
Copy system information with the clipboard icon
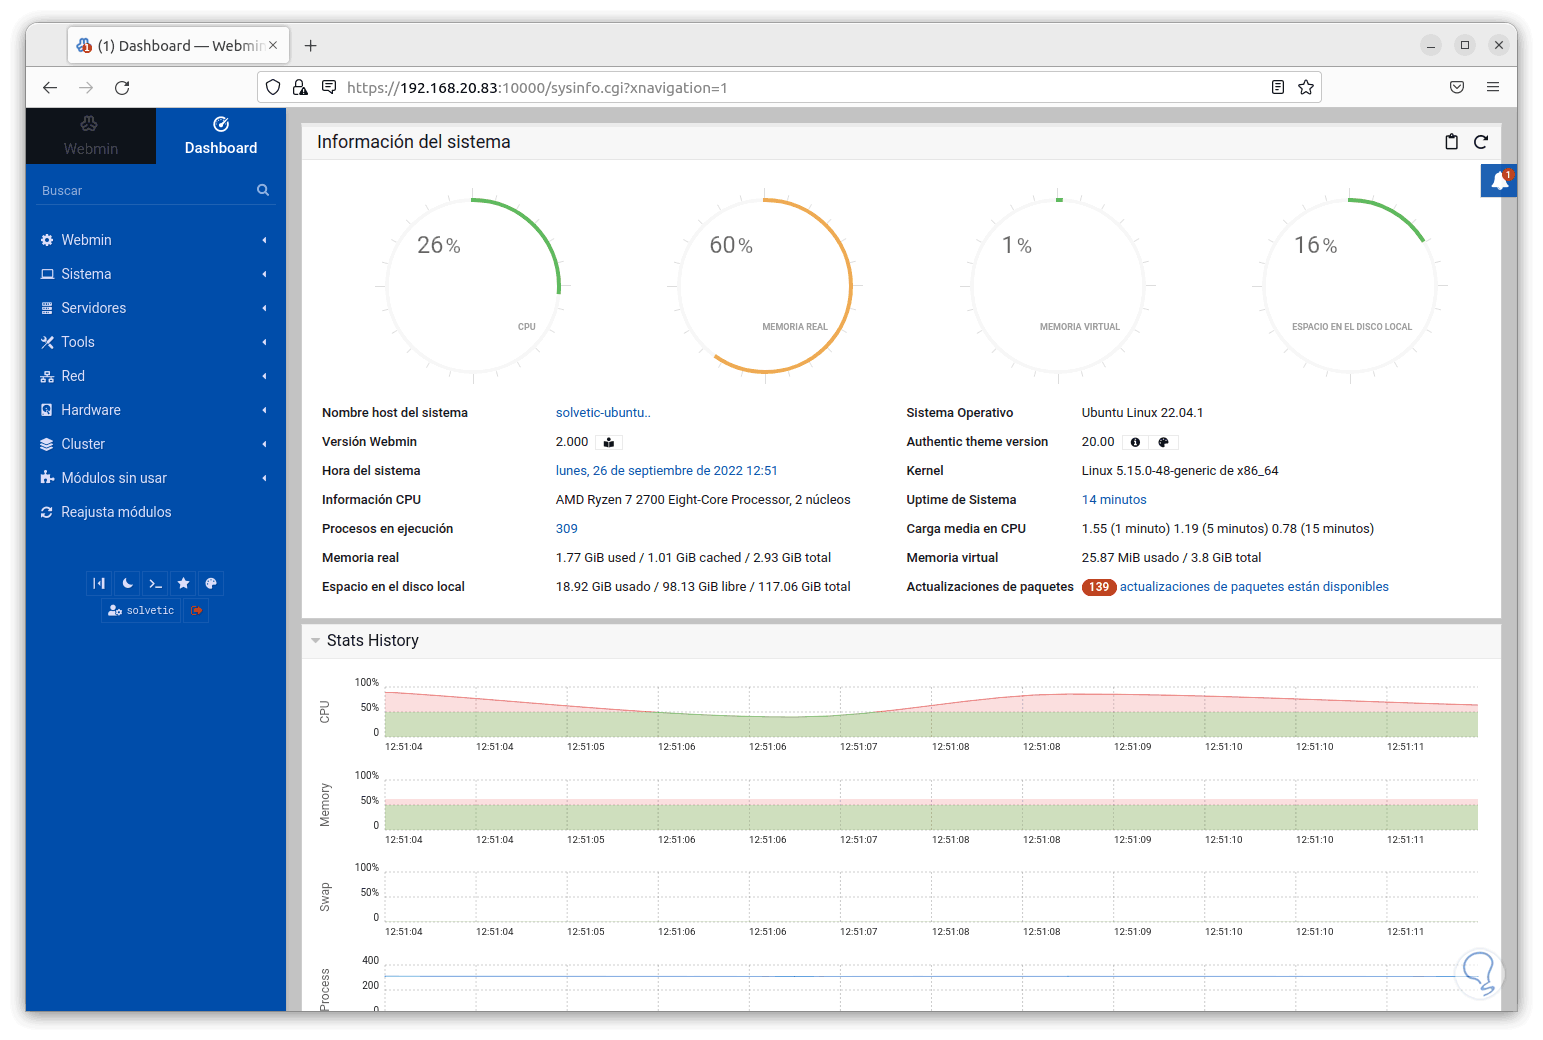click(x=1451, y=142)
